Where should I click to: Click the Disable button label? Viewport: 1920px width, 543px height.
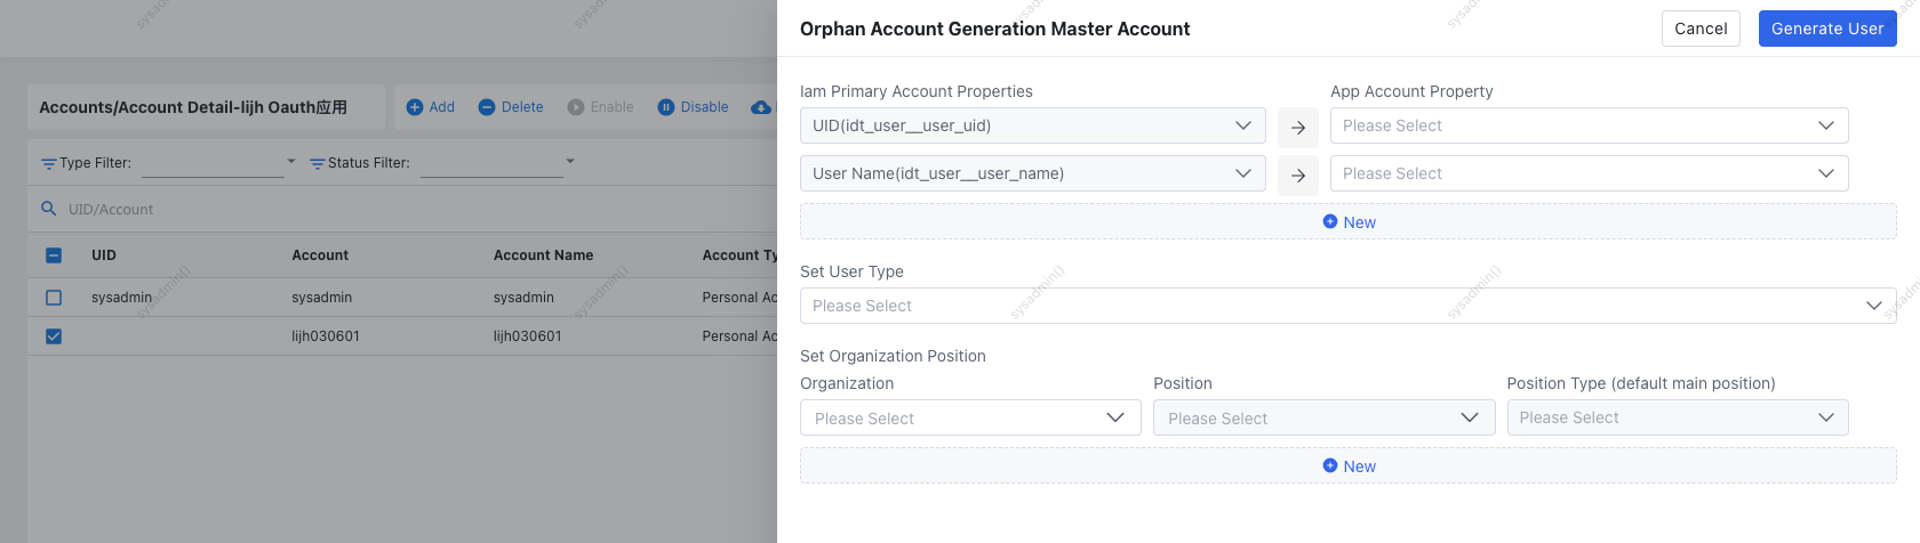click(704, 107)
